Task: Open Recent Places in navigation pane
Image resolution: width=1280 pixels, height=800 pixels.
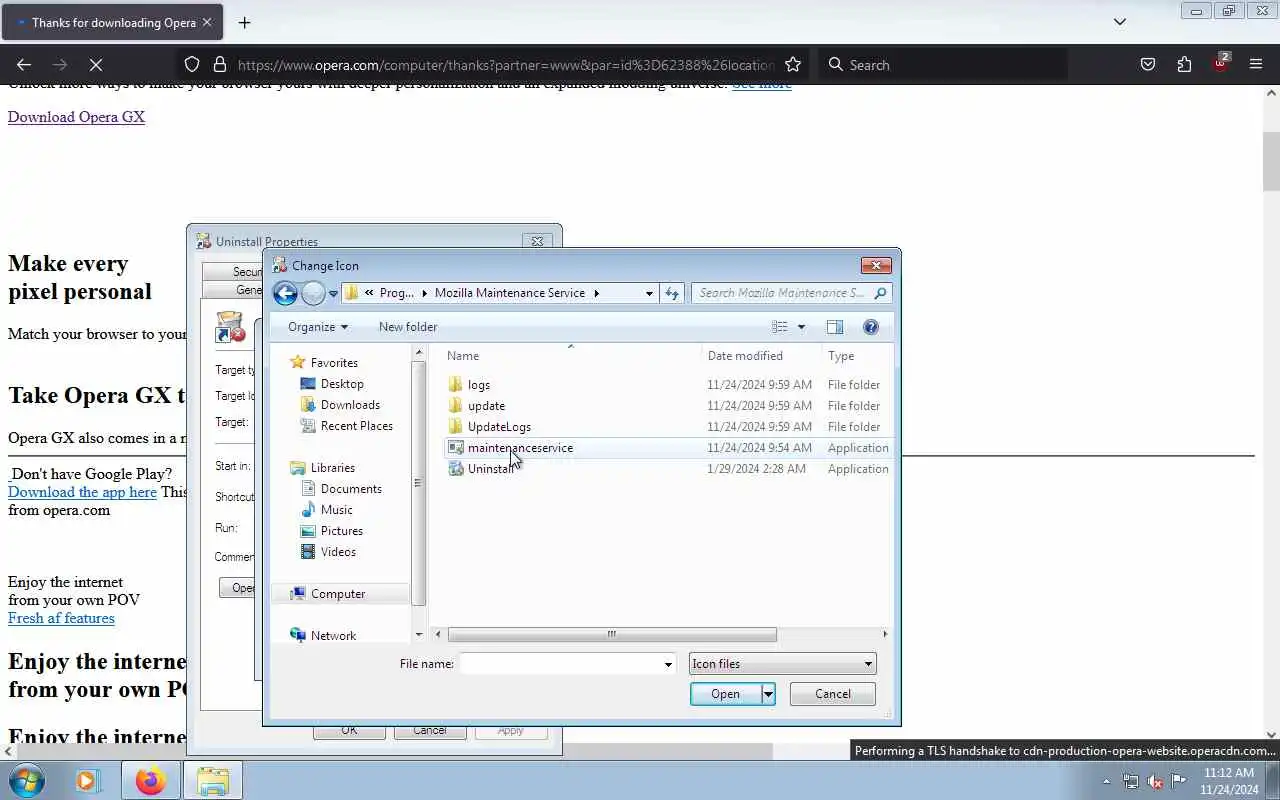Action: [356, 426]
